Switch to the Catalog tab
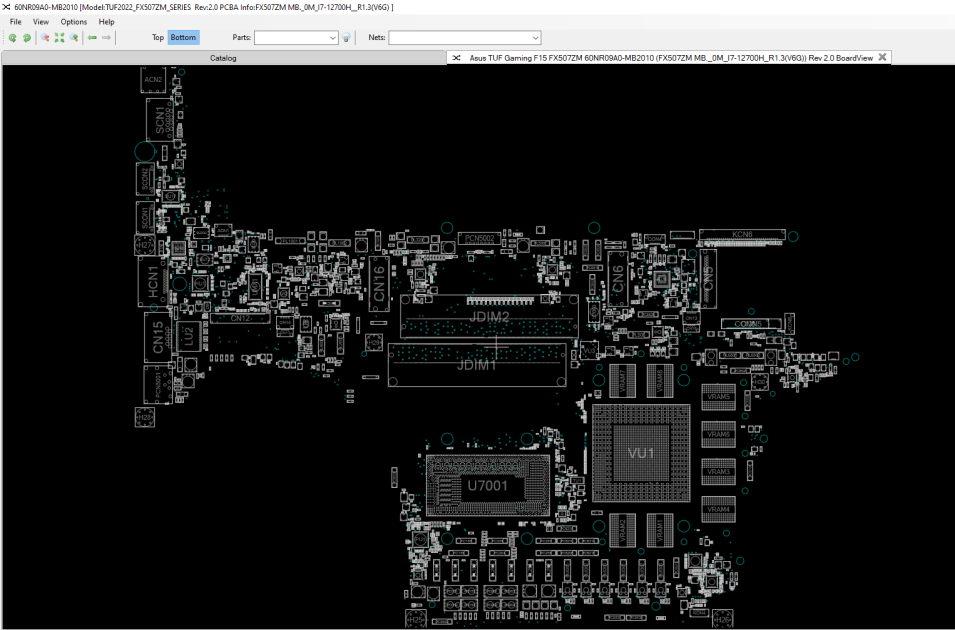 click(223, 58)
